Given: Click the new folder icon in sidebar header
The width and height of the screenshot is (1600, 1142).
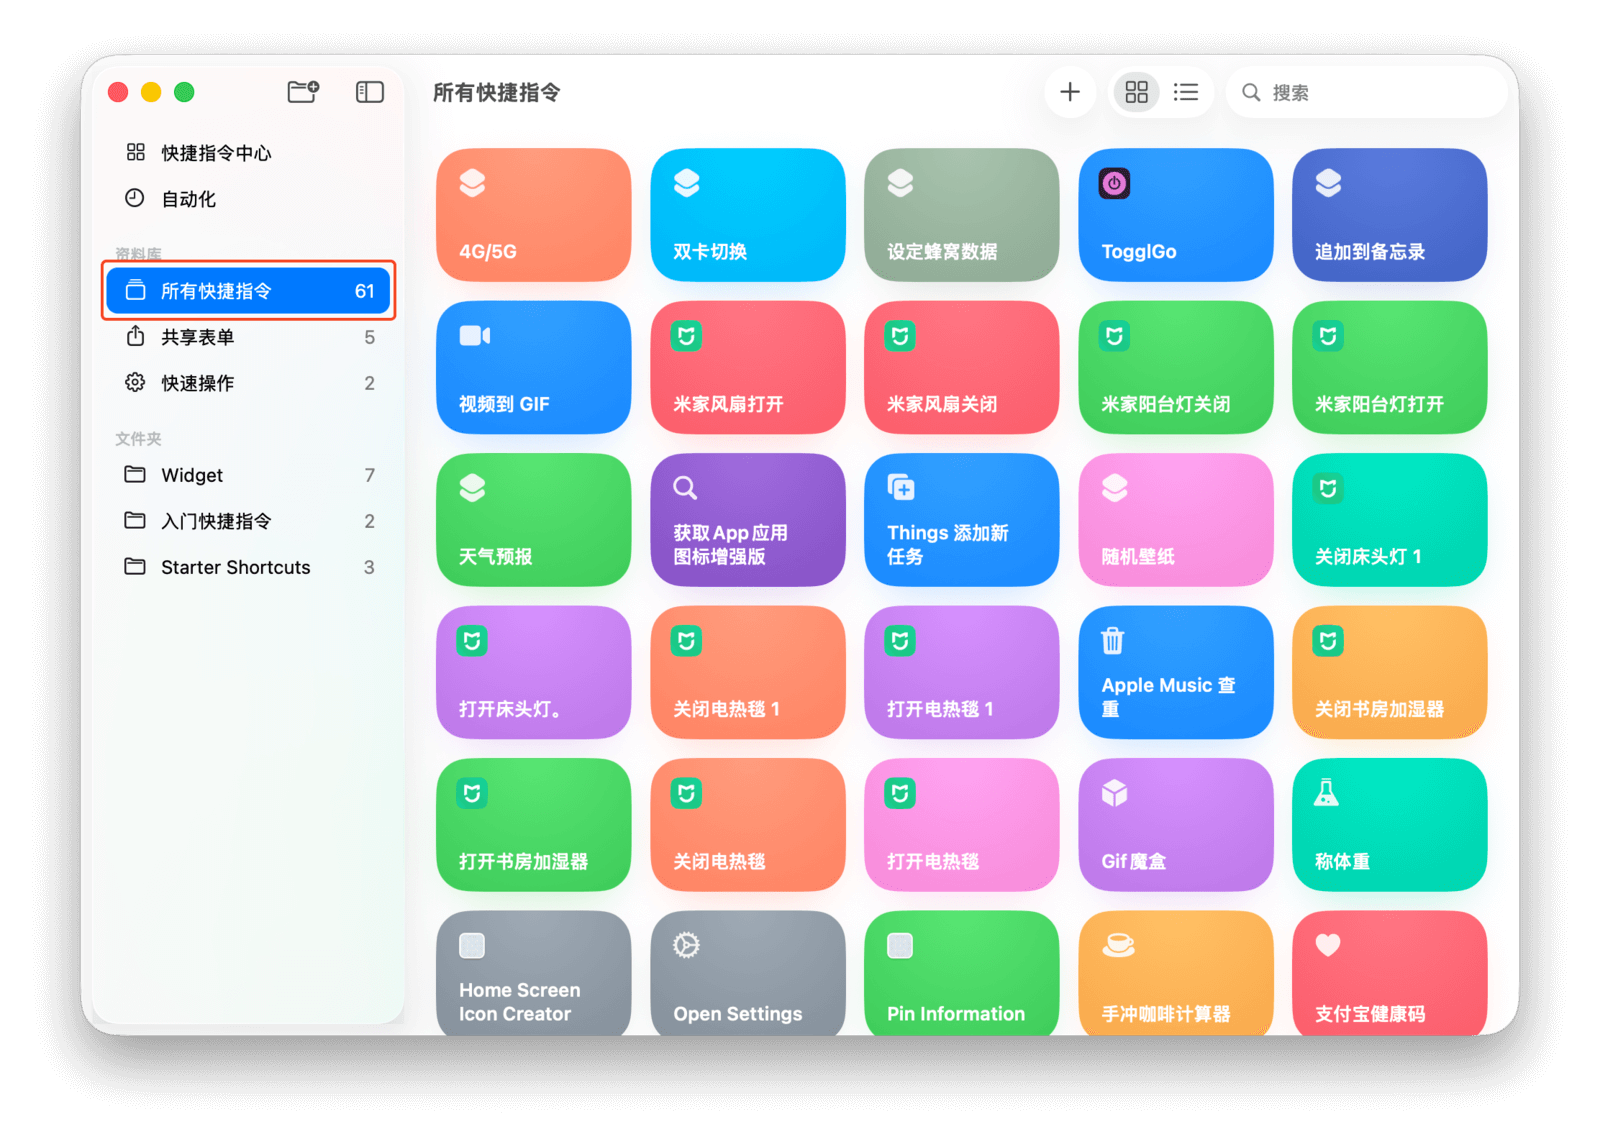Looking at the screenshot, I should pos(302,92).
